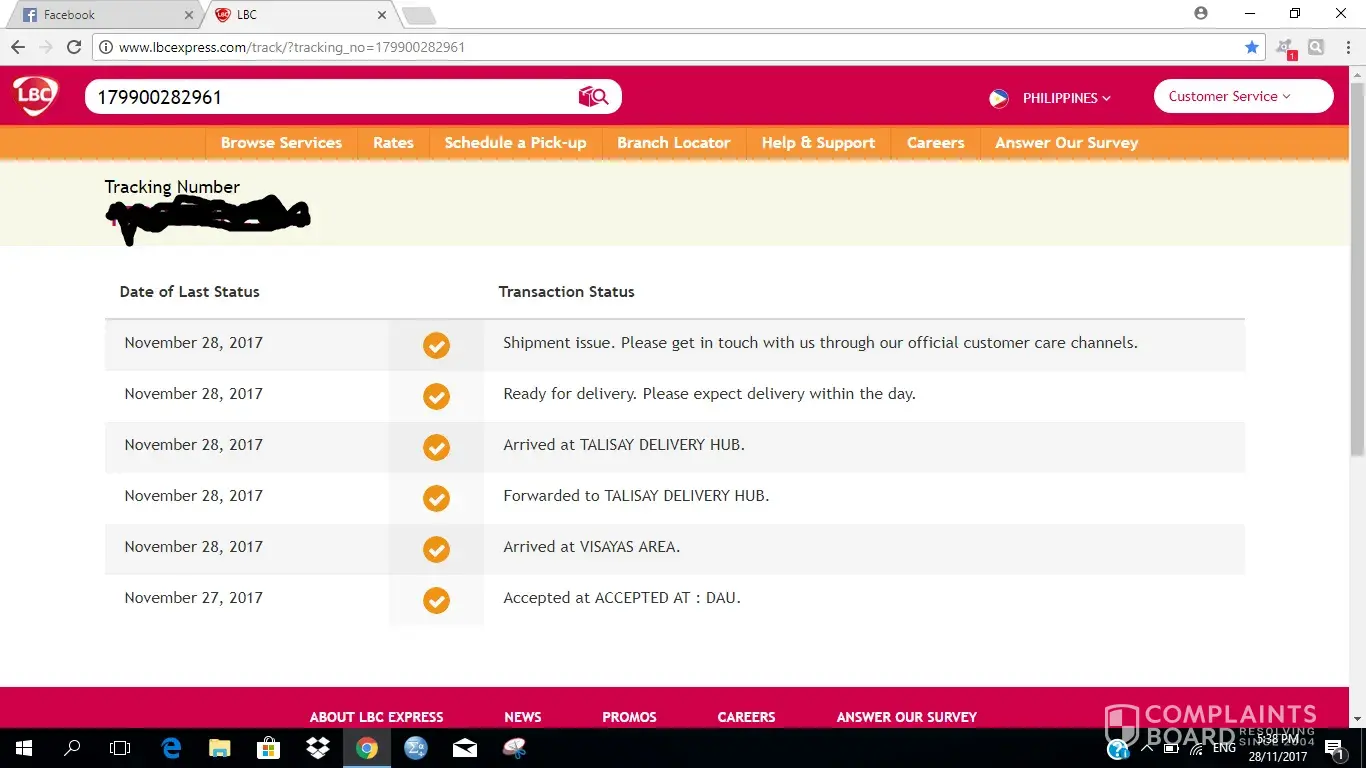
Task: Open the Mail app from the taskbar
Action: 465,748
